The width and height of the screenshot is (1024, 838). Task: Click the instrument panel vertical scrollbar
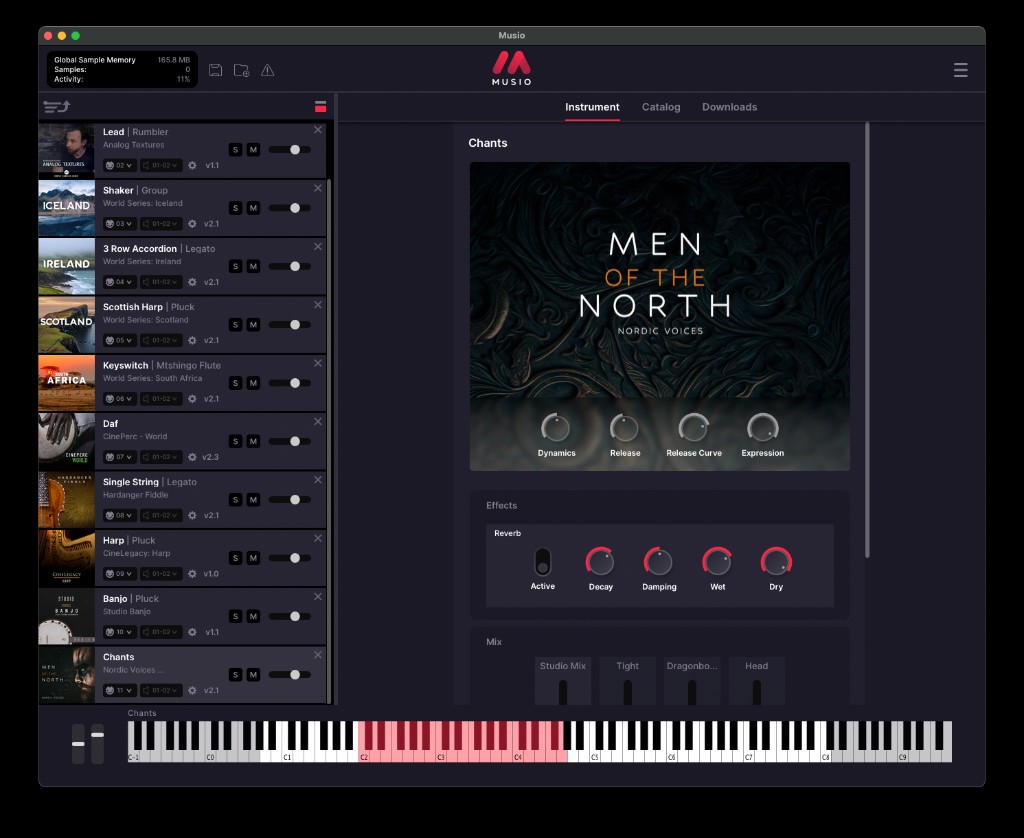click(867, 340)
